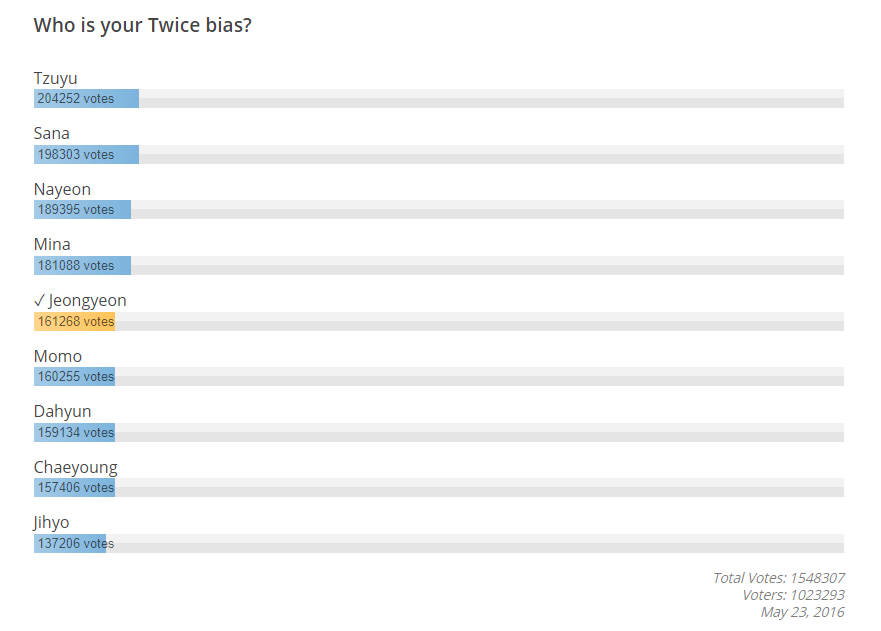Select the Jeongyeon voted option
881x631 pixels.
point(87,301)
